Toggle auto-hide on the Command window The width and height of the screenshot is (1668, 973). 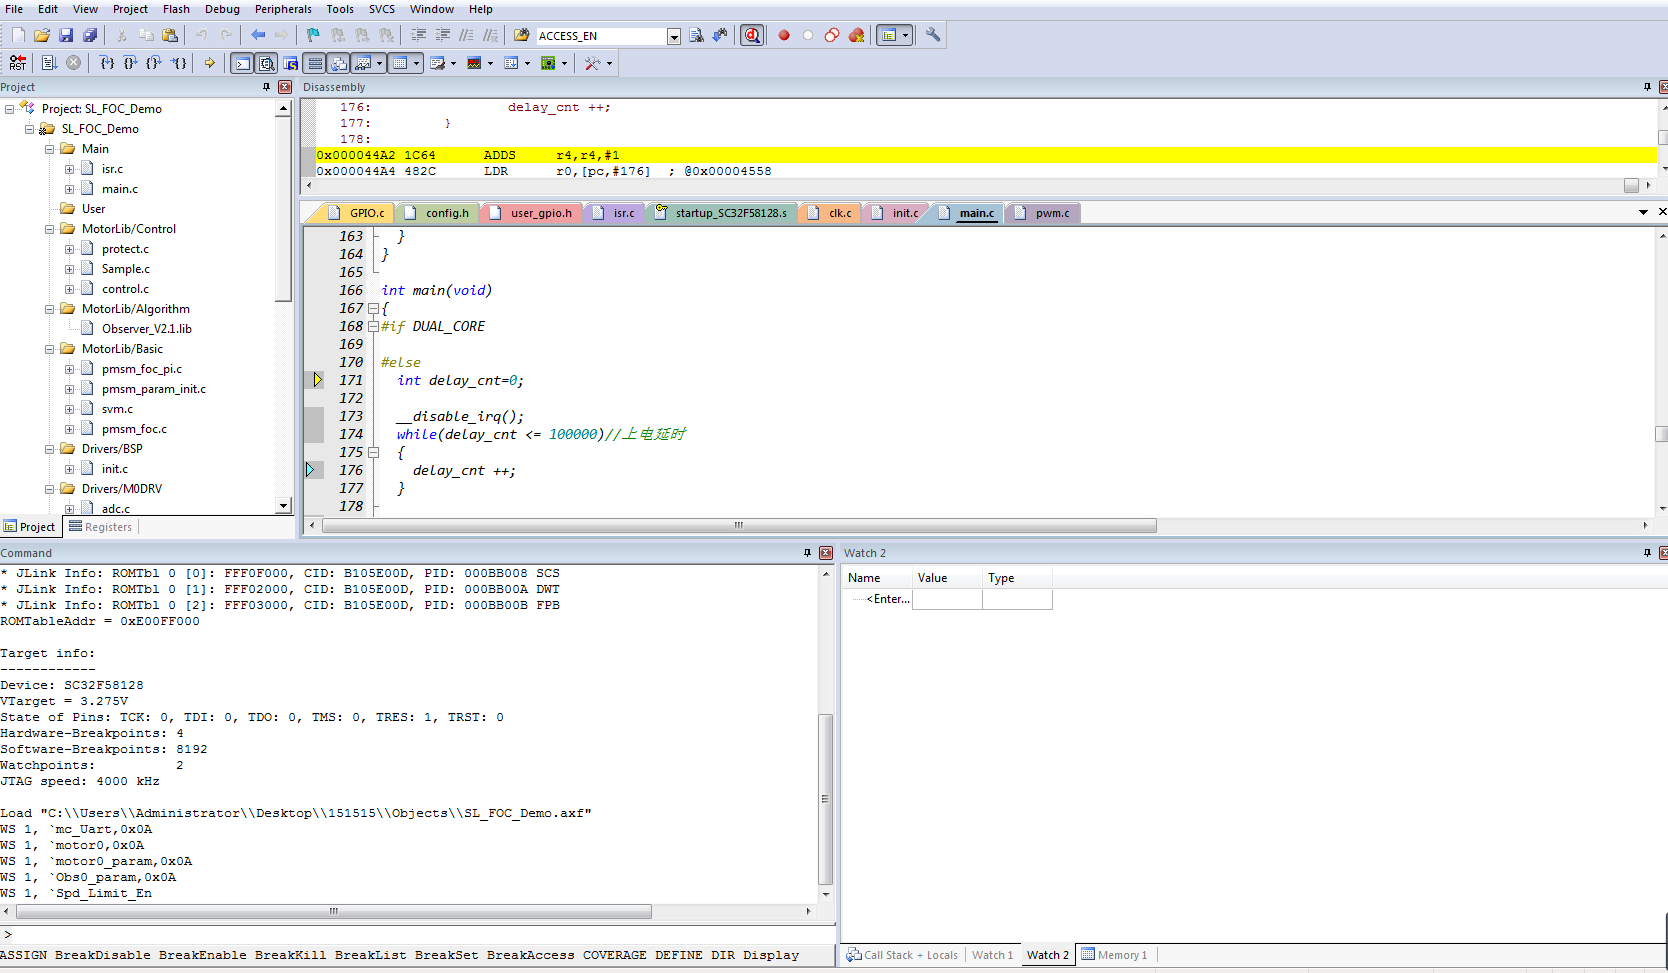coord(808,552)
